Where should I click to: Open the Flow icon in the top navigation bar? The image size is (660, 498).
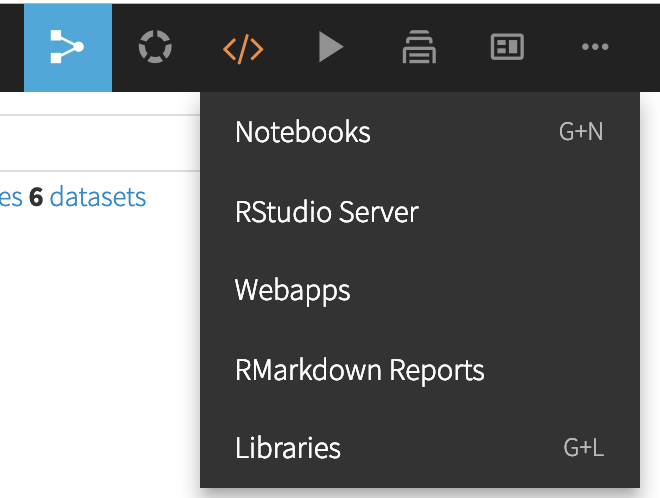(x=68, y=47)
